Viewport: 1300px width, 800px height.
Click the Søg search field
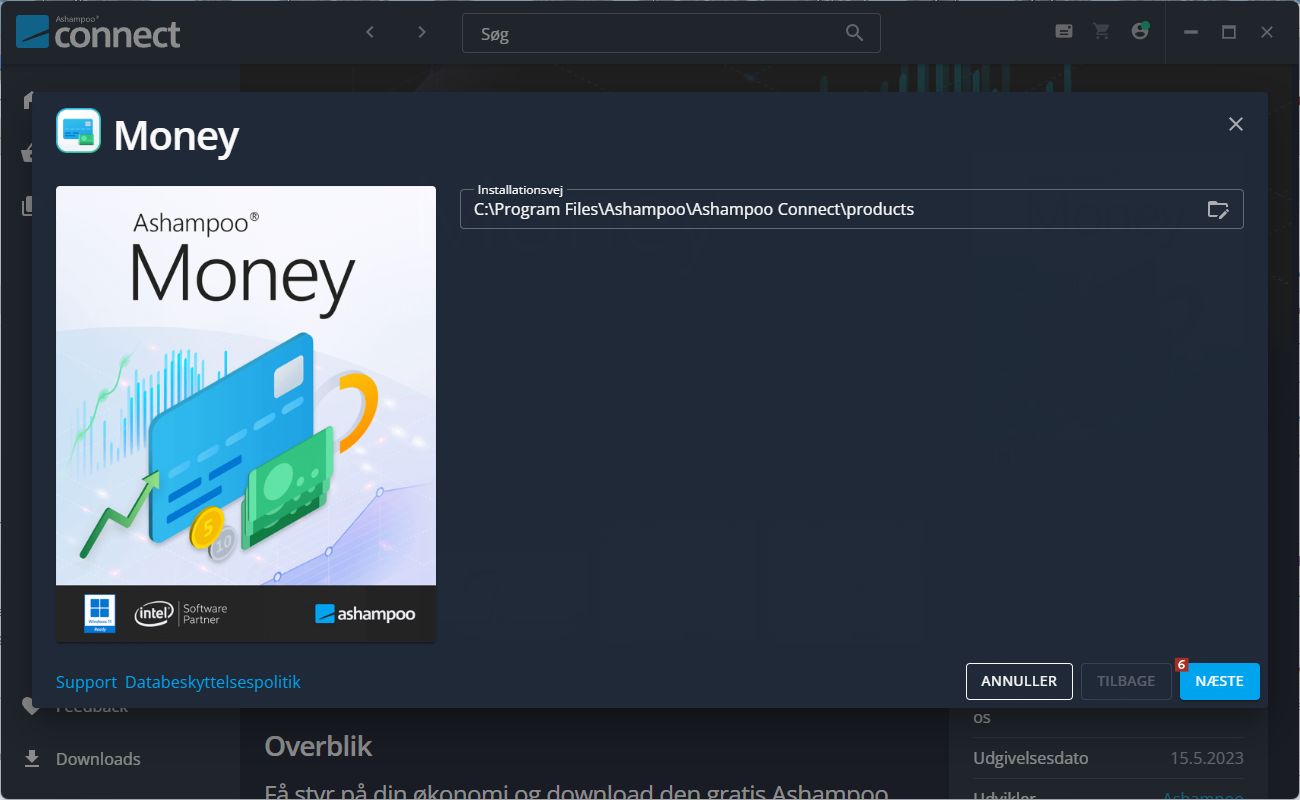[x=650, y=33]
